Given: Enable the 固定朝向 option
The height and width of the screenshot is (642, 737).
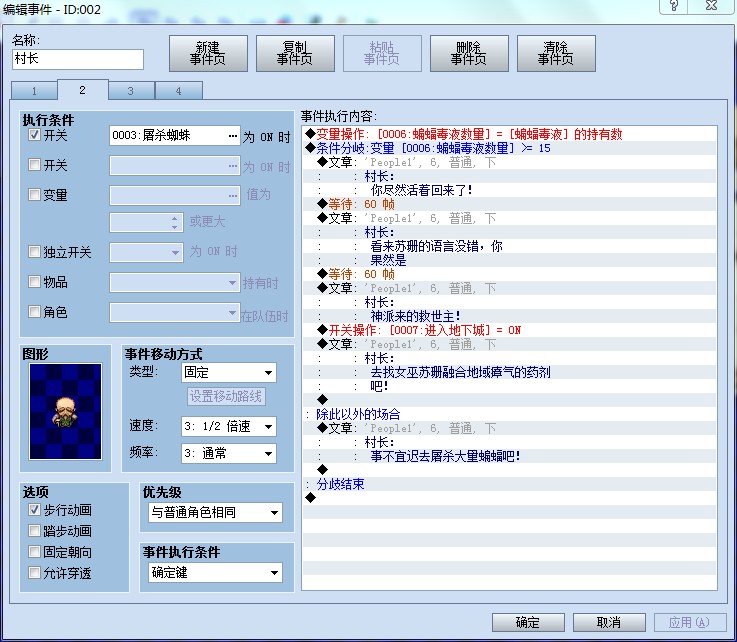Looking at the screenshot, I should tap(34, 551).
